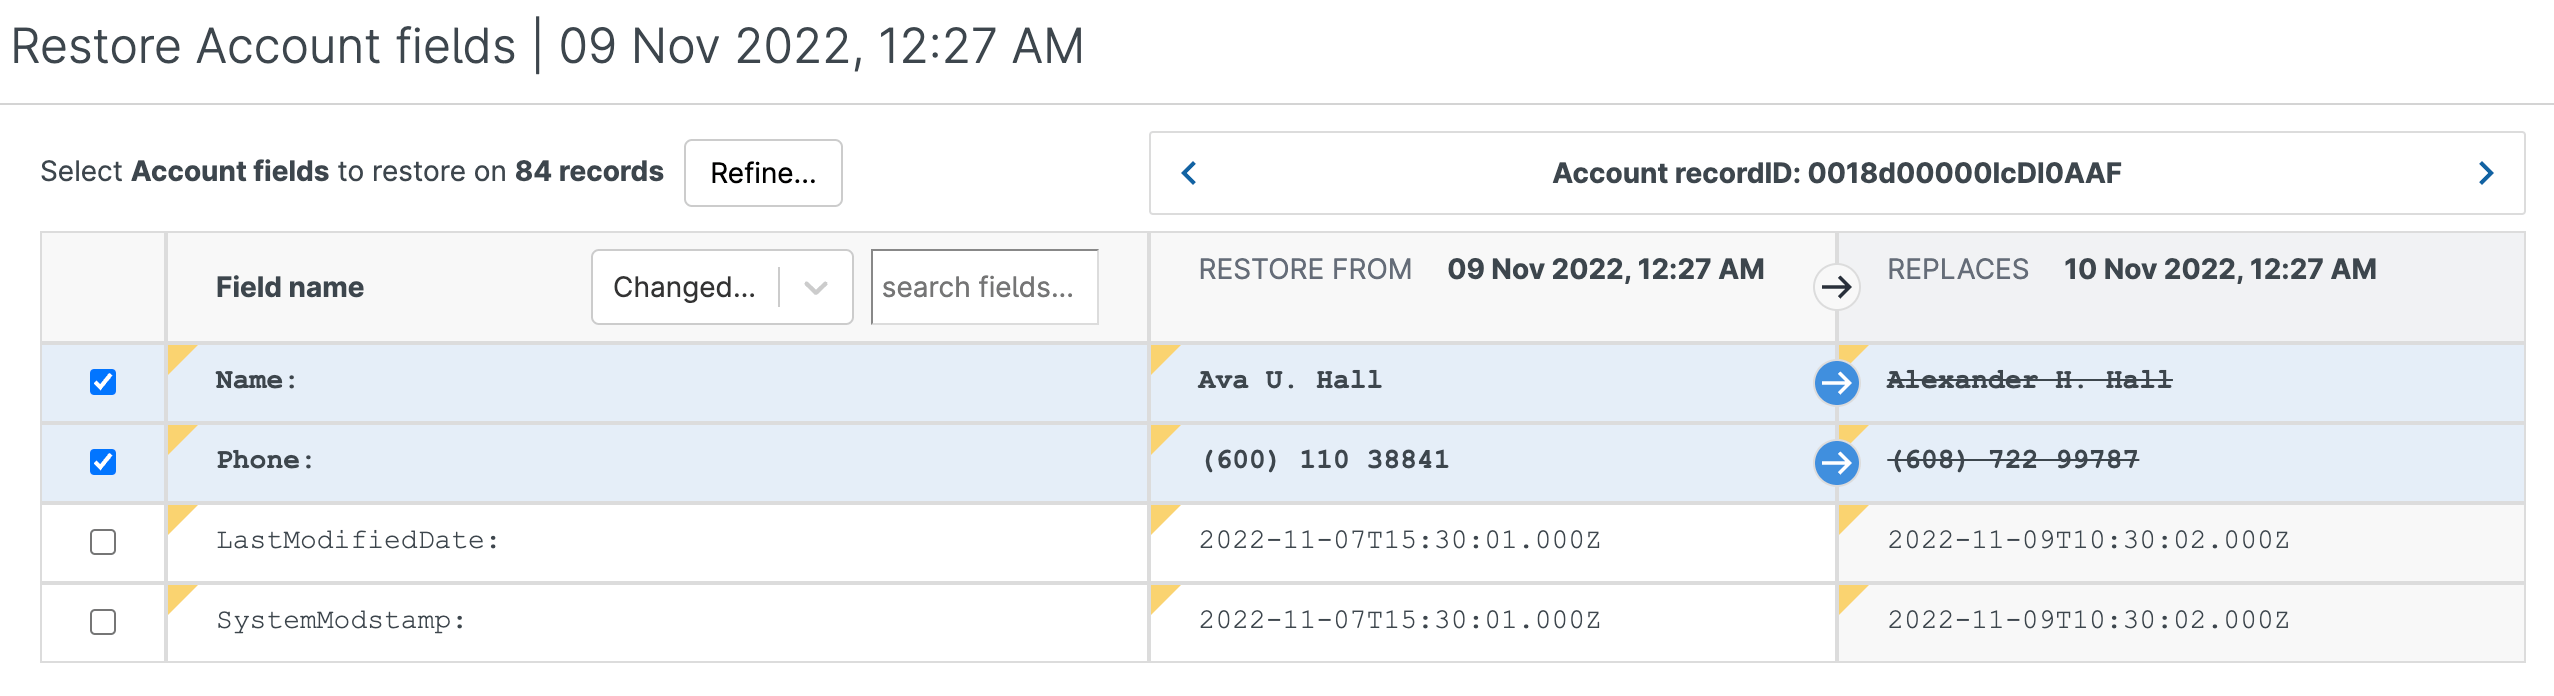Click blue restore arrow in Phone row
Viewport: 2554px width, 696px height.
tap(1836, 462)
